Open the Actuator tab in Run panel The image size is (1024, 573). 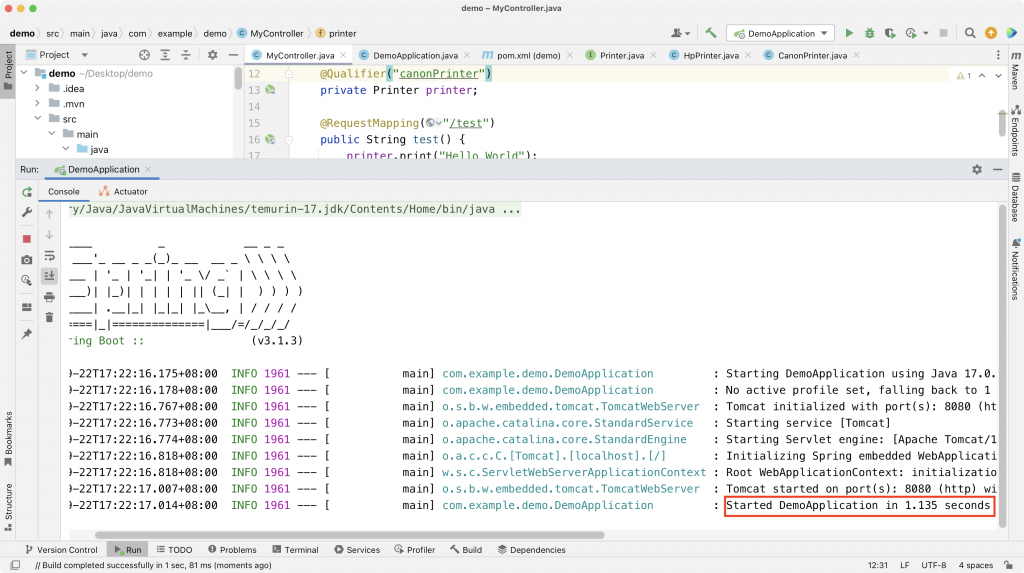[123, 191]
